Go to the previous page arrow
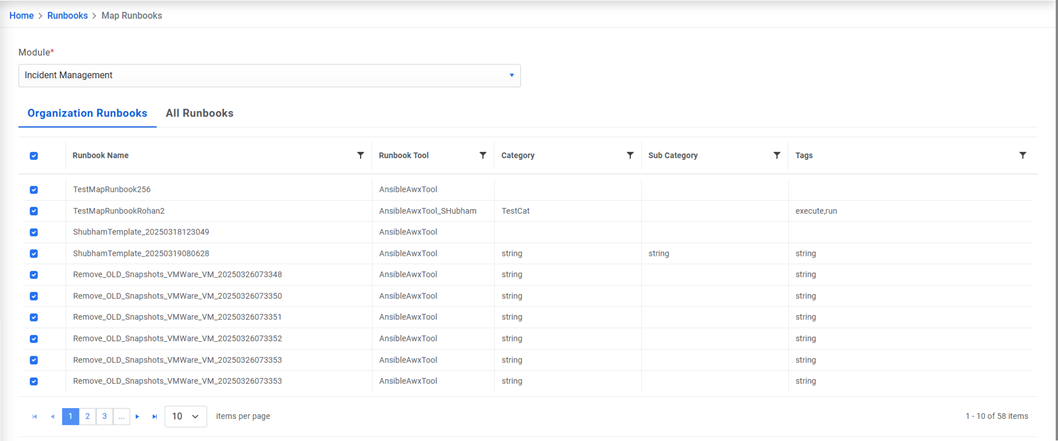The image size is (1058, 441). (x=53, y=417)
